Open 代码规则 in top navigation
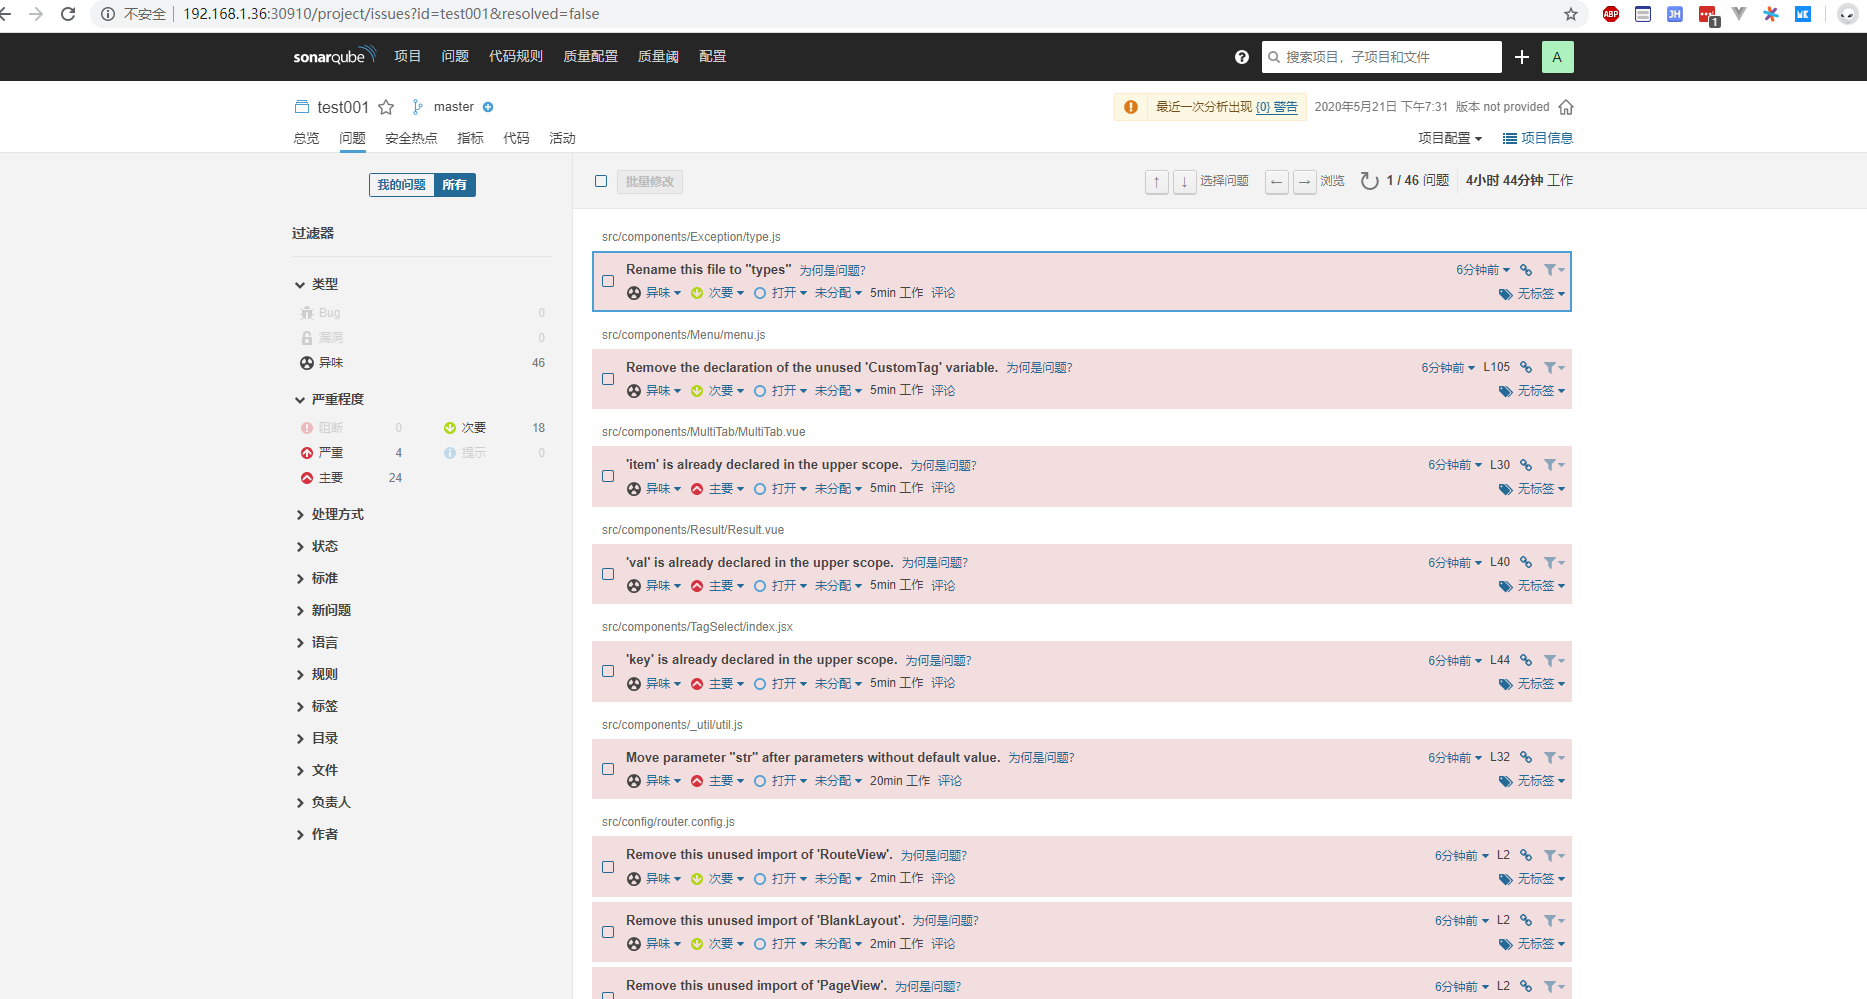Image resolution: width=1867 pixels, height=999 pixels. point(515,56)
